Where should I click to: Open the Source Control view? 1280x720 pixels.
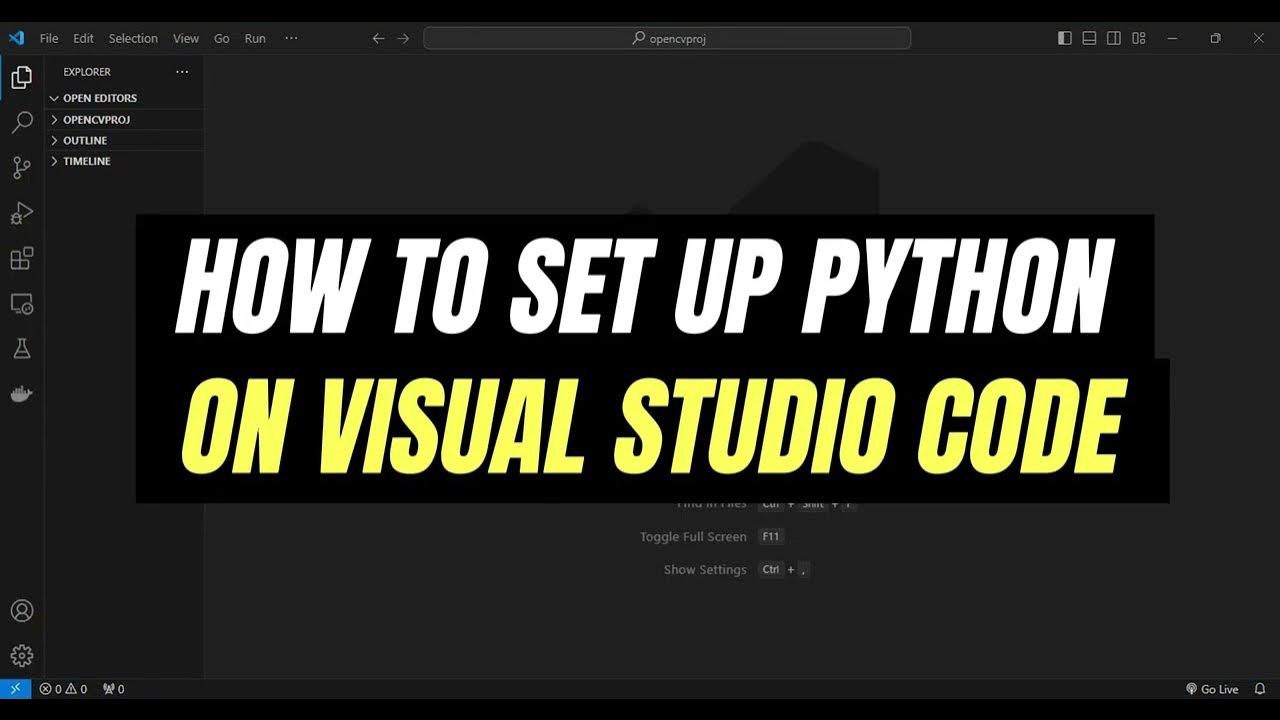point(21,168)
